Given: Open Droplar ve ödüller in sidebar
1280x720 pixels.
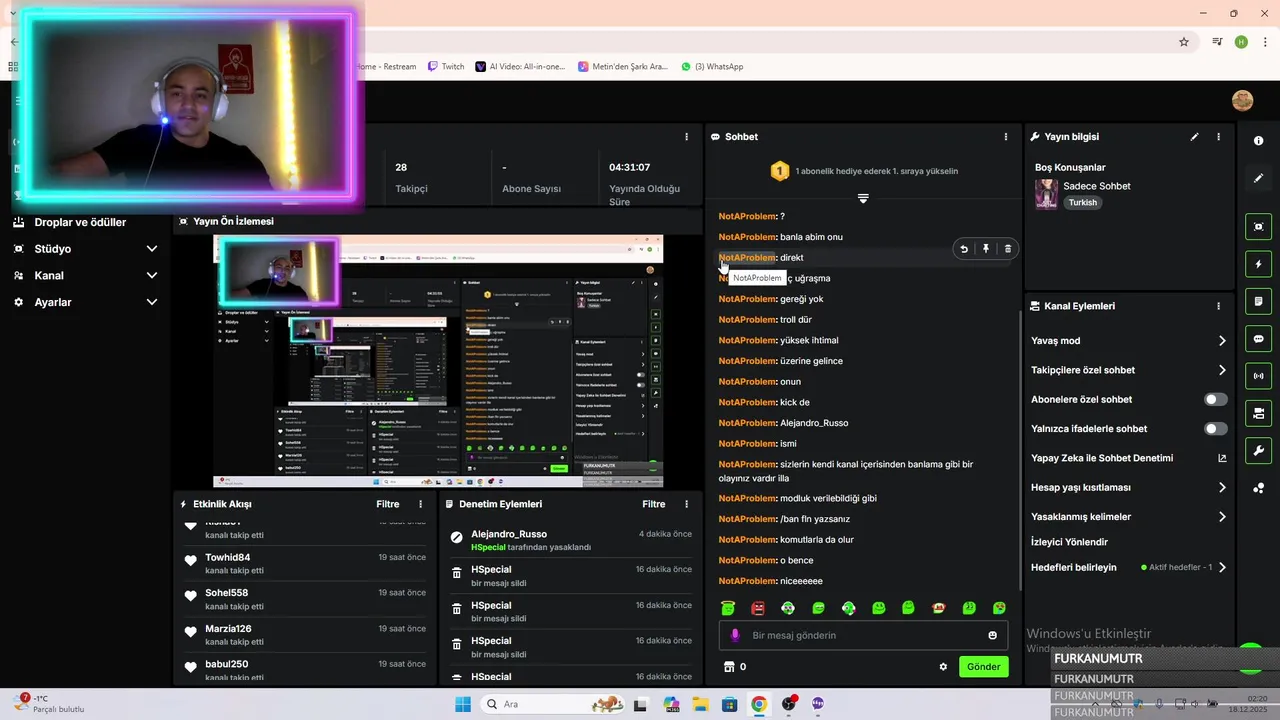Looking at the screenshot, I should point(80,222).
